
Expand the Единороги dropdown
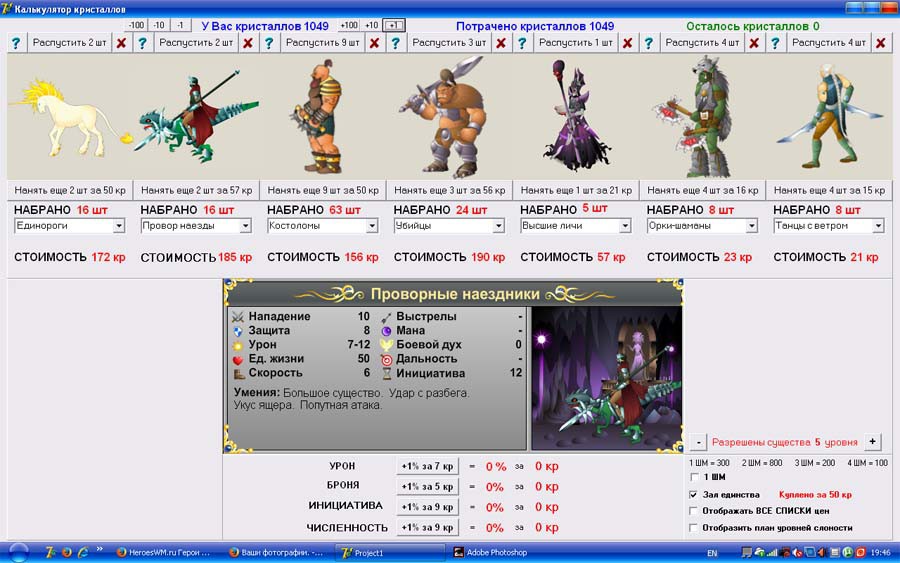119,226
